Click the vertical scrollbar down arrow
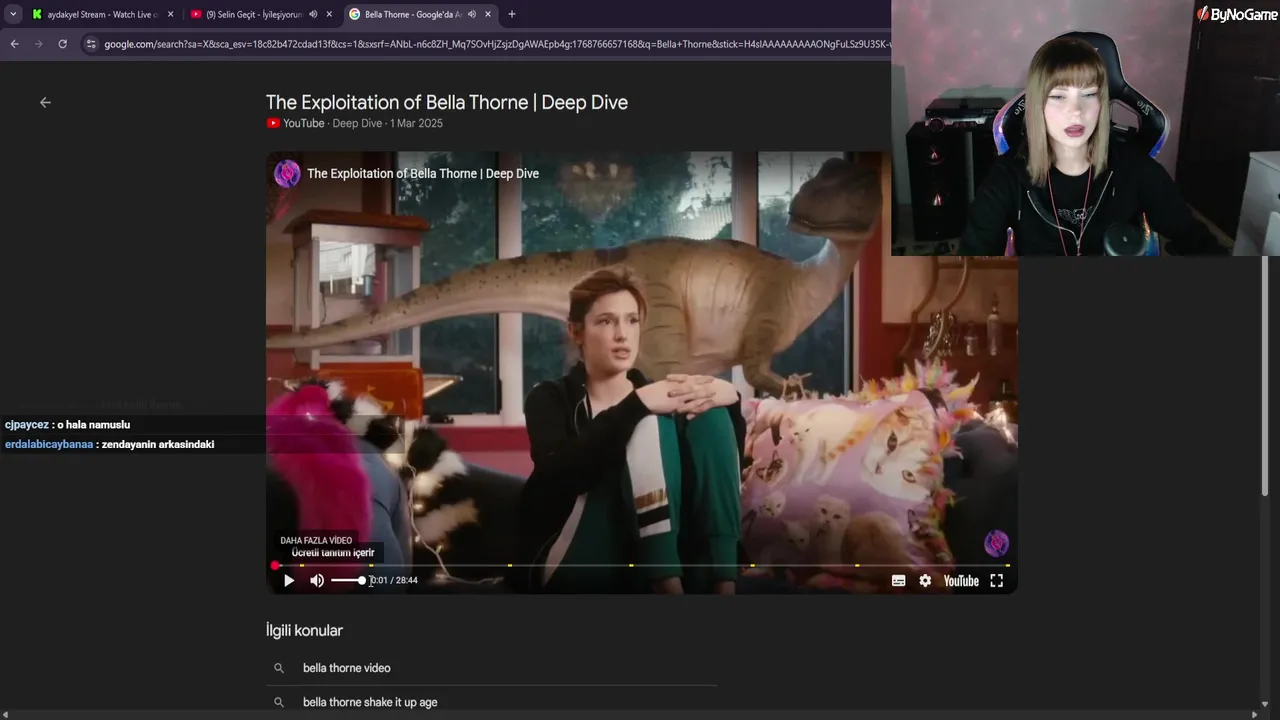The image size is (1280, 720). point(1265,704)
